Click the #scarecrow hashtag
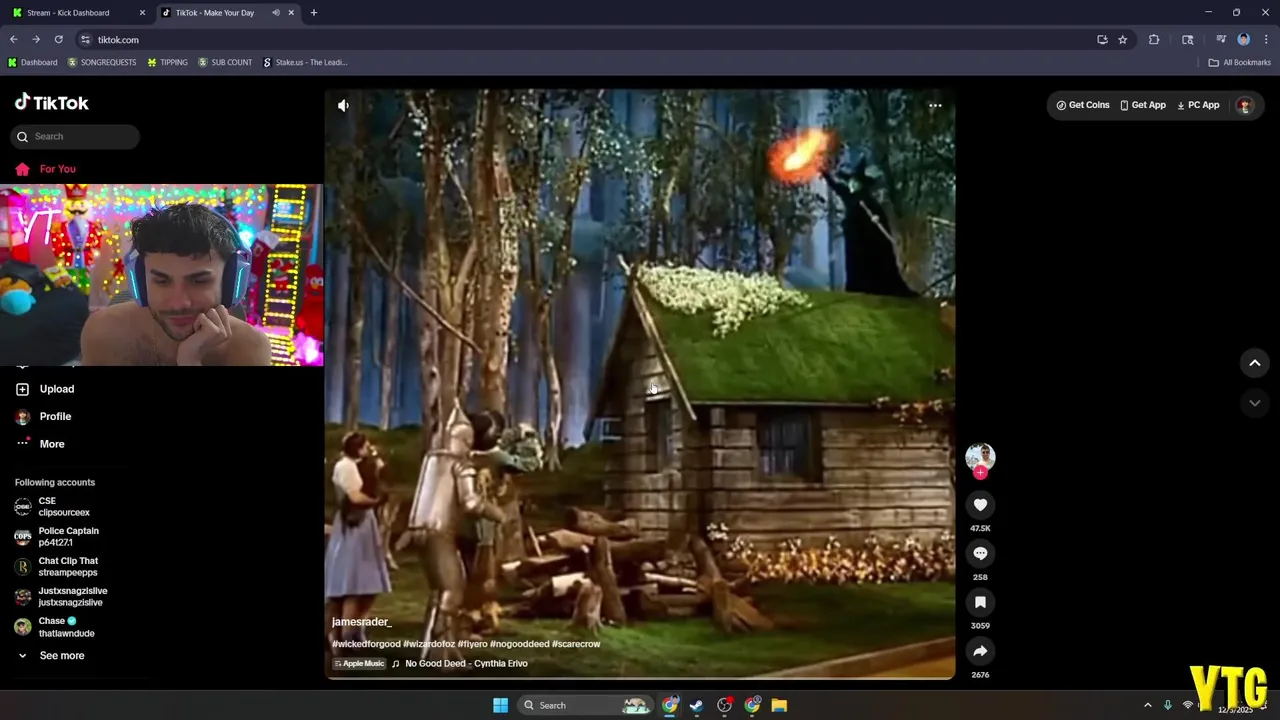Viewport: 1280px width, 720px height. [576, 644]
